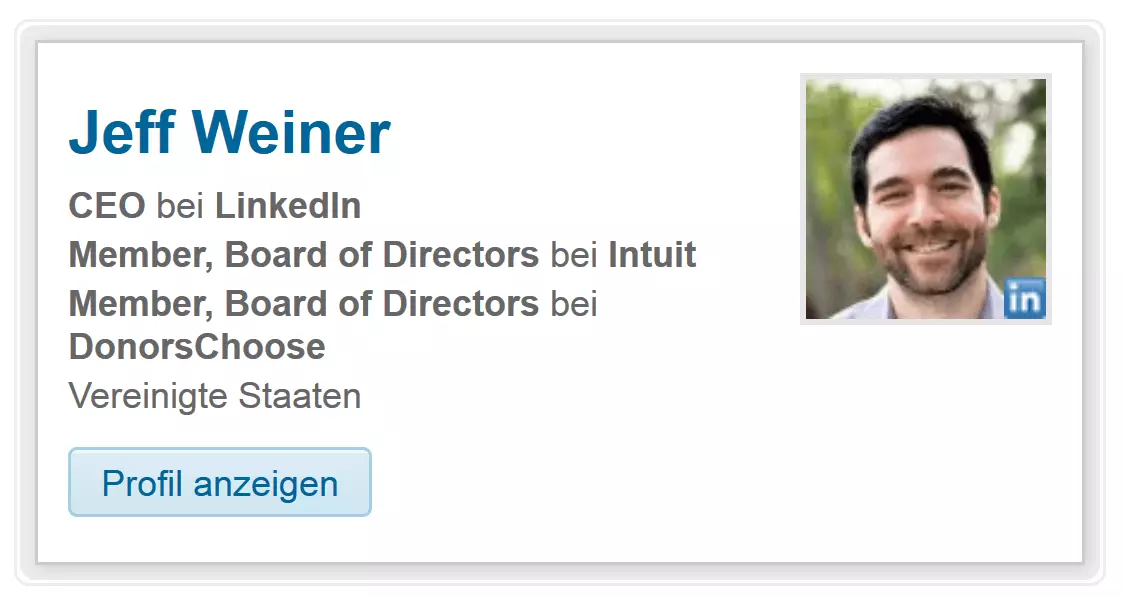Click the "Intuit" company name
The width and height of the screenshot is (1123, 597).
[x=652, y=254]
